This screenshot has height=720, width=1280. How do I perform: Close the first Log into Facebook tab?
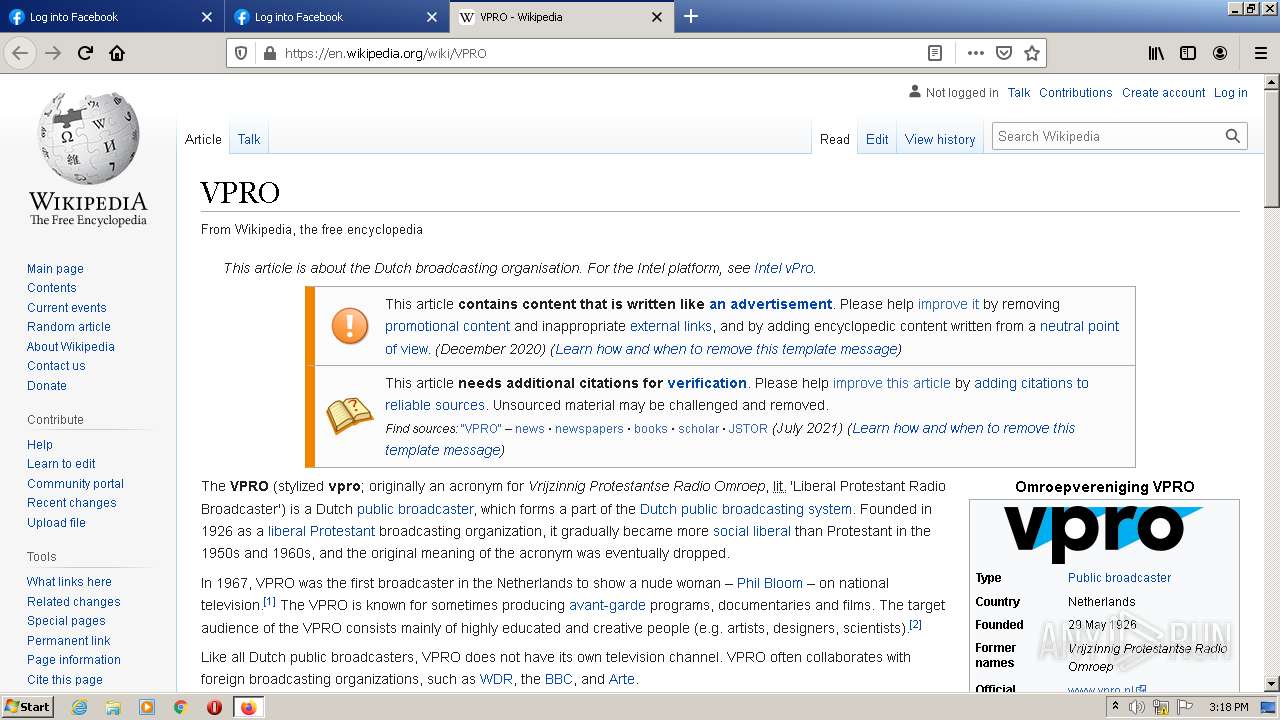(207, 17)
